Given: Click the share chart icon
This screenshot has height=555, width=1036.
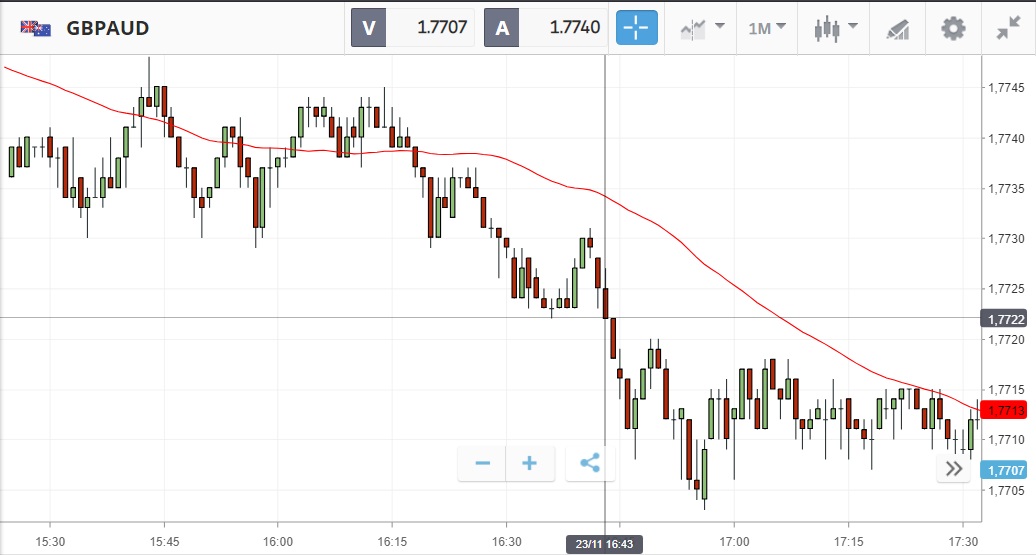Looking at the screenshot, I should coord(590,463).
